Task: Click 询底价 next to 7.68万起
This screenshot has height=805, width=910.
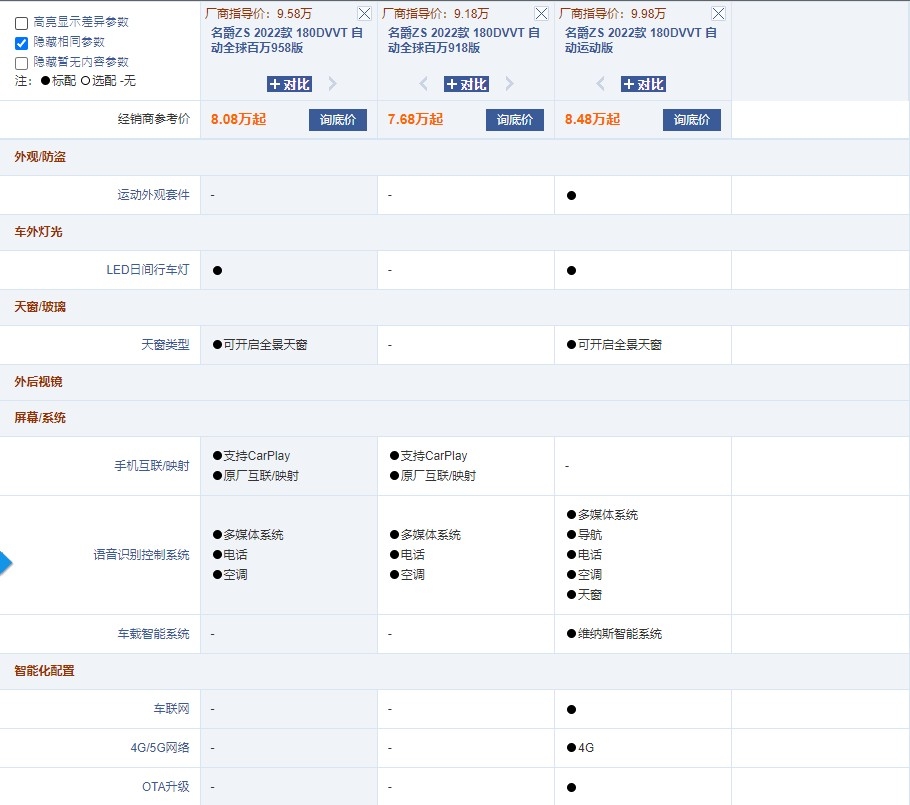Action: click(x=515, y=120)
